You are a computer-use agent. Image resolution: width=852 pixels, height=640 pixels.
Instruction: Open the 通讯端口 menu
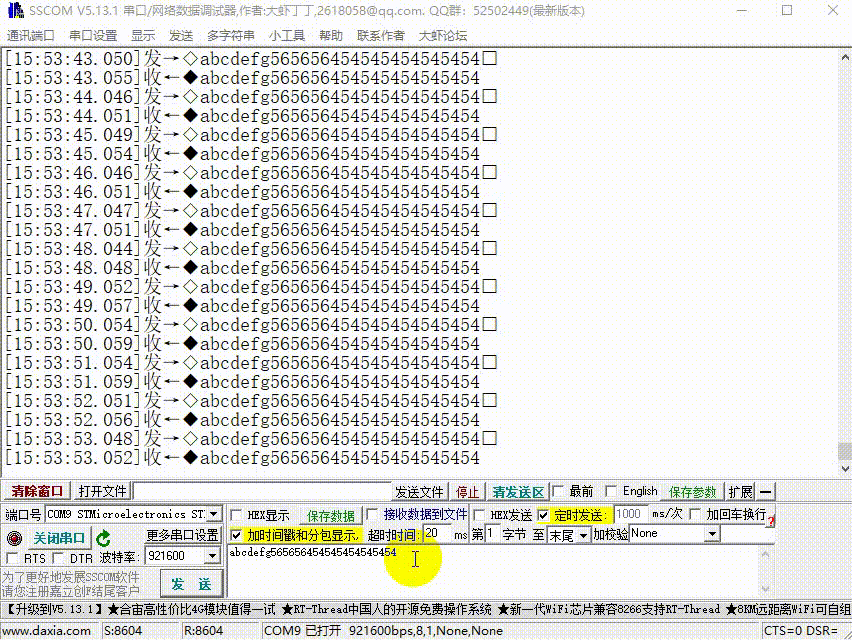[30, 35]
